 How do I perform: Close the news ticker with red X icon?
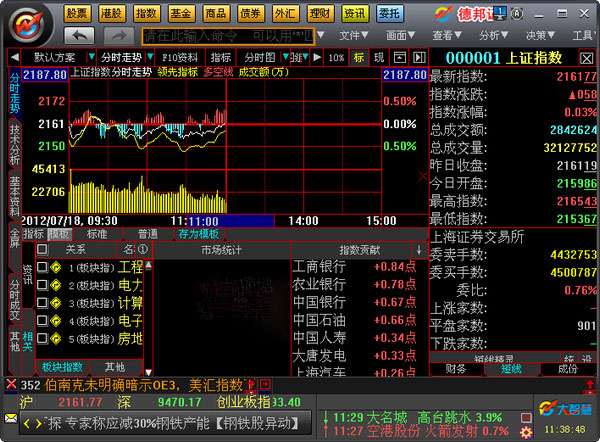(x=10, y=384)
